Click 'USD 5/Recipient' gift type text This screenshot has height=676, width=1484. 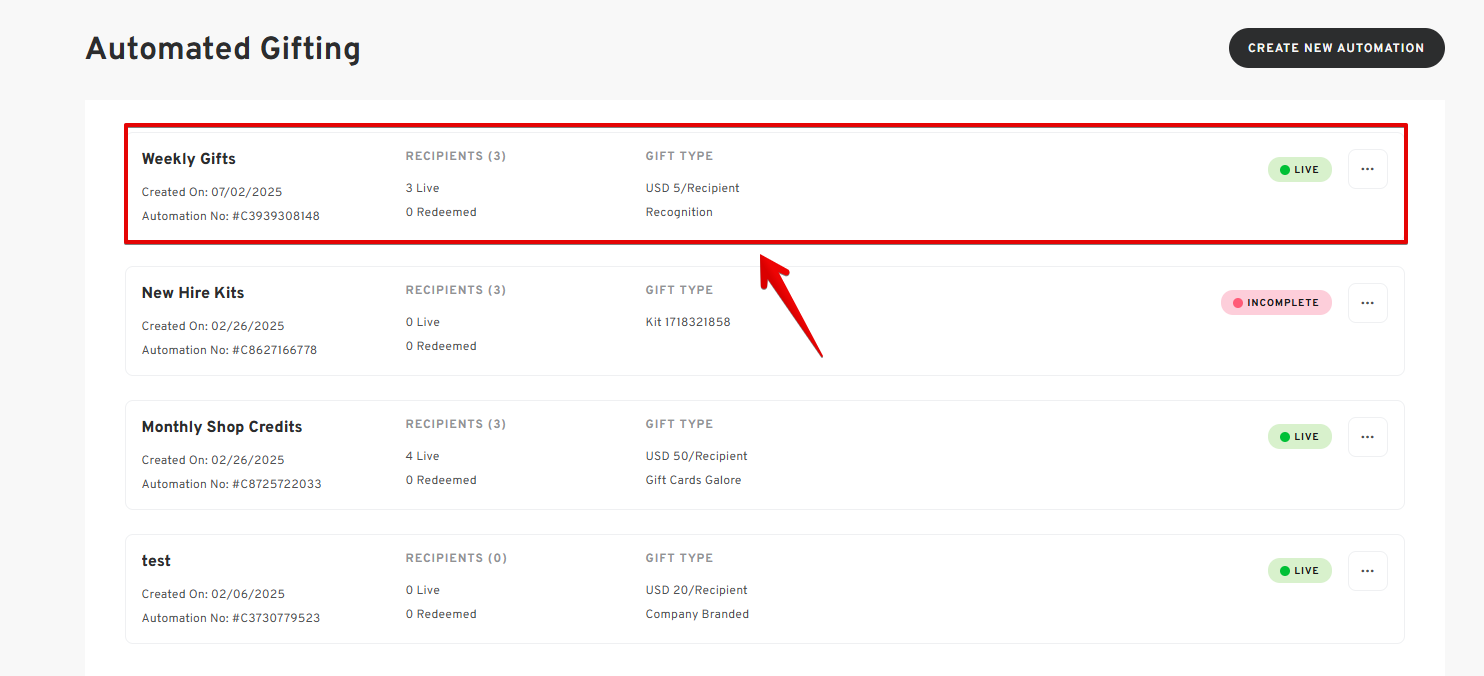[693, 188]
